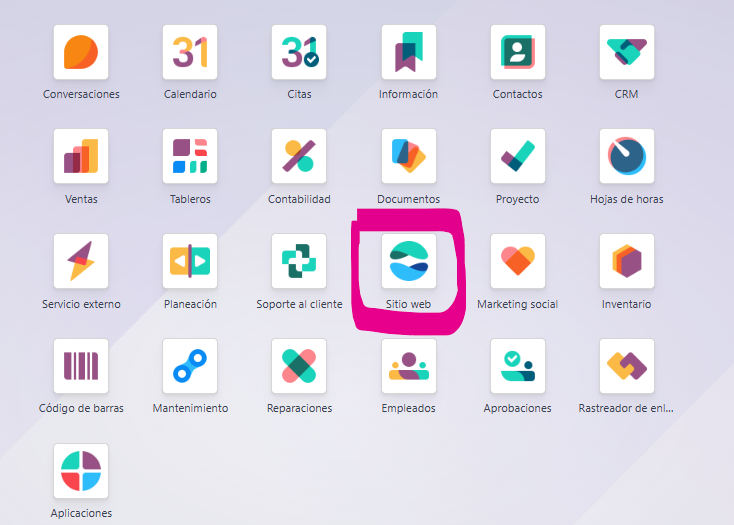Open the Sitio web app
The height and width of the screenshot is (525, 734).
pos(408,262)
